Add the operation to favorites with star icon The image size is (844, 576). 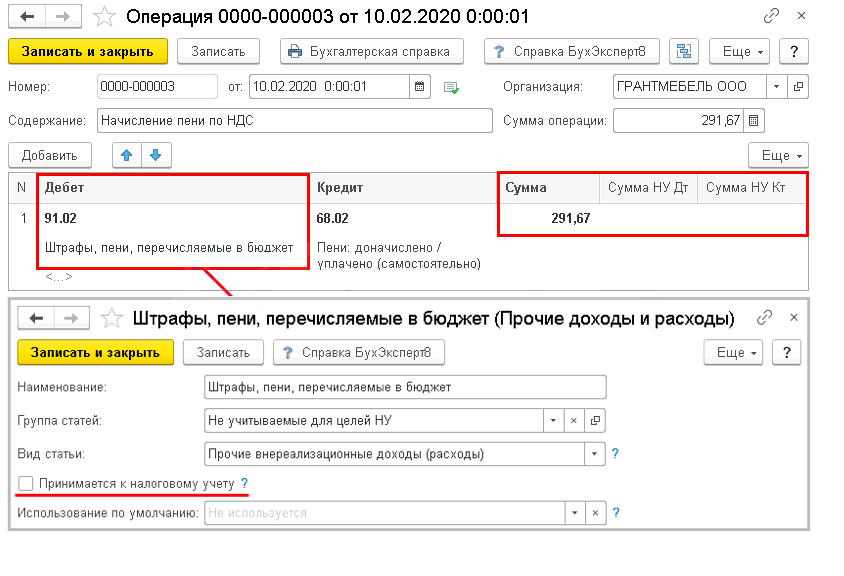coord(105,17)
